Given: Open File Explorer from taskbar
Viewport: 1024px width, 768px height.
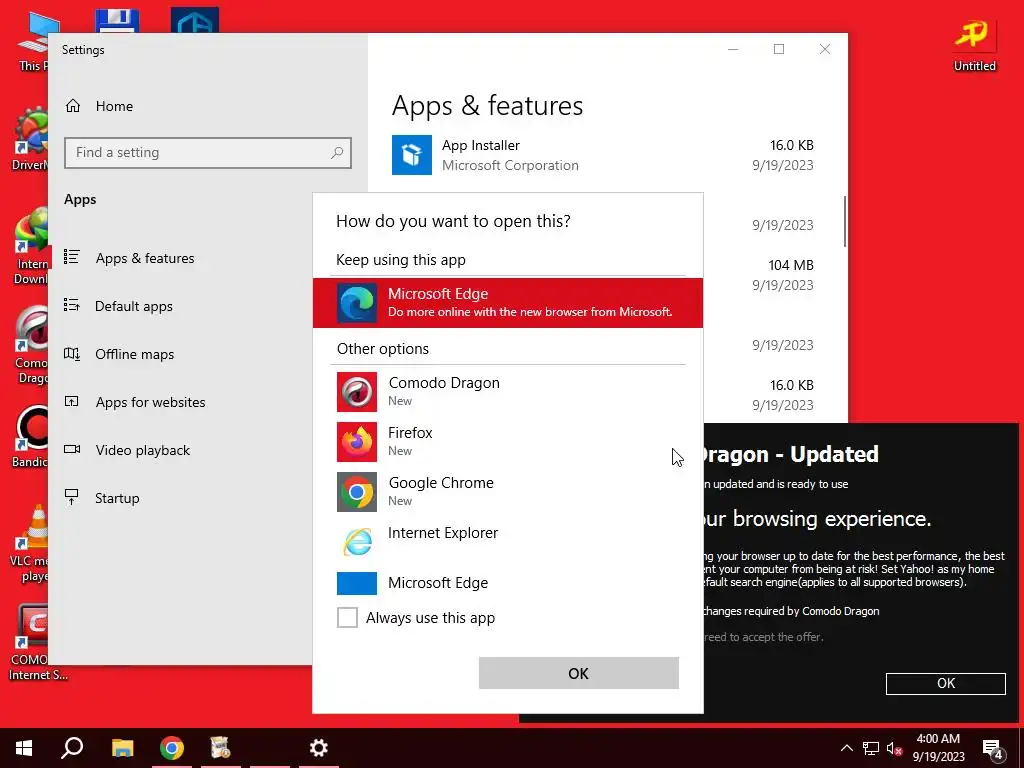Looking at the screenshot, I should click(x=122, y=748).
